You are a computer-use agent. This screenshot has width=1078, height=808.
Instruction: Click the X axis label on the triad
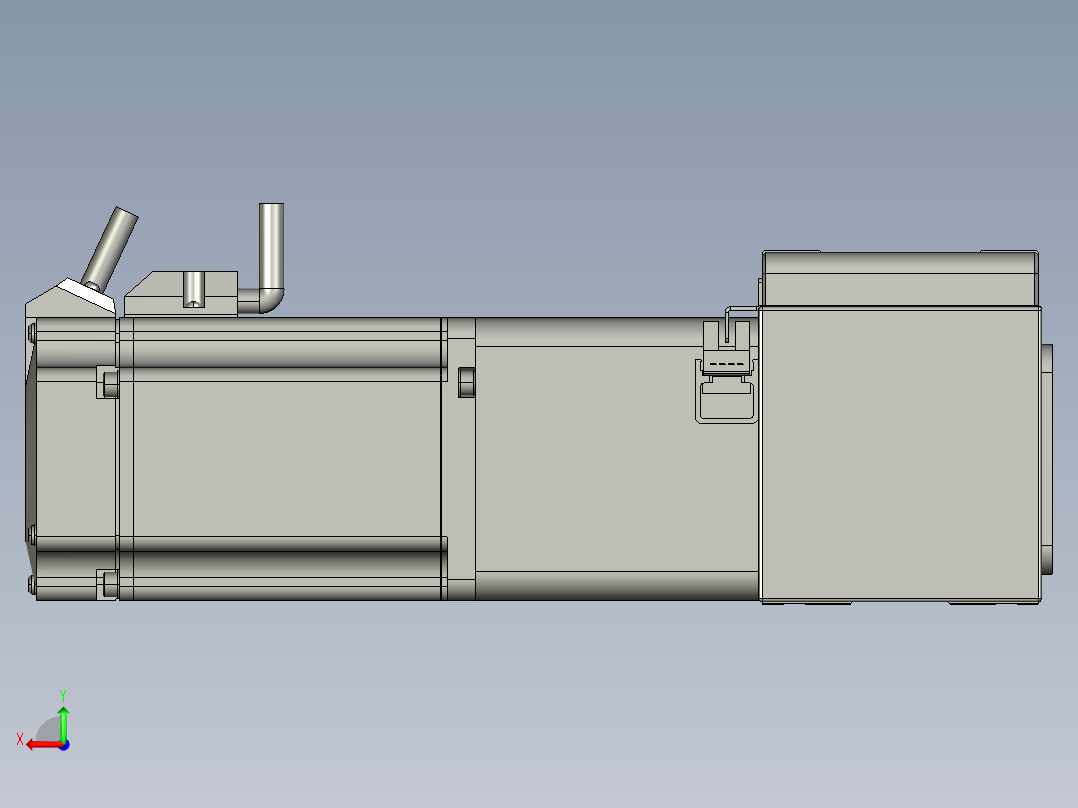click(x=20, y=738)
